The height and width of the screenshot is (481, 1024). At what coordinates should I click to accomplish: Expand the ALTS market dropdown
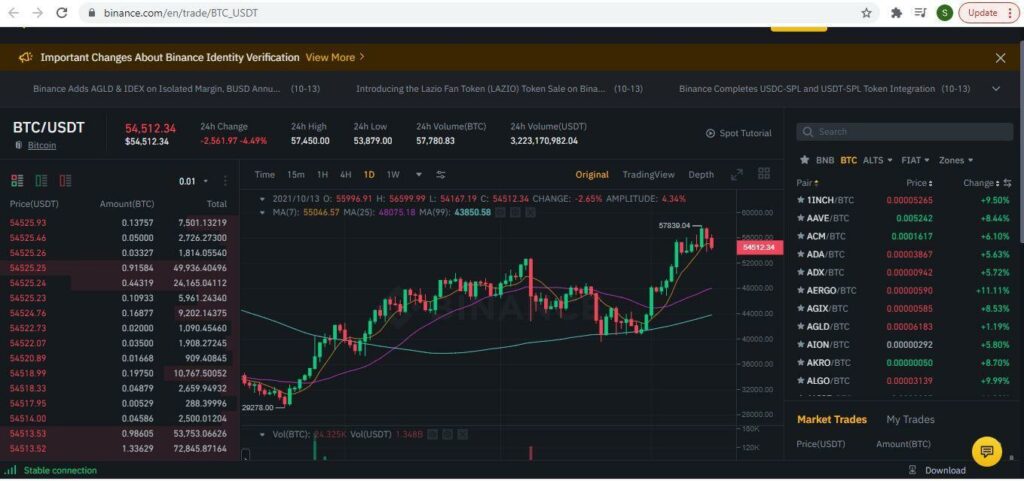pyautogui.click(x=877, y=160)
